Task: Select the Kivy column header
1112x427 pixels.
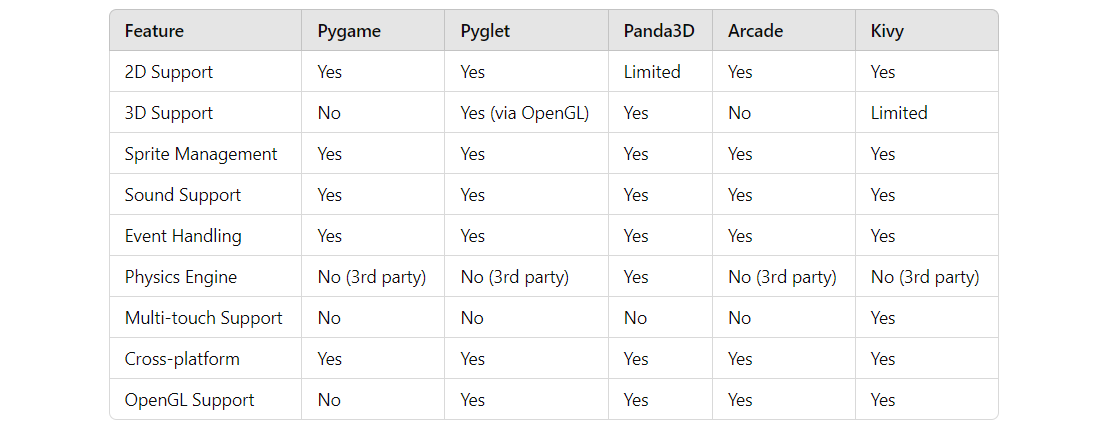Action: 887,31
